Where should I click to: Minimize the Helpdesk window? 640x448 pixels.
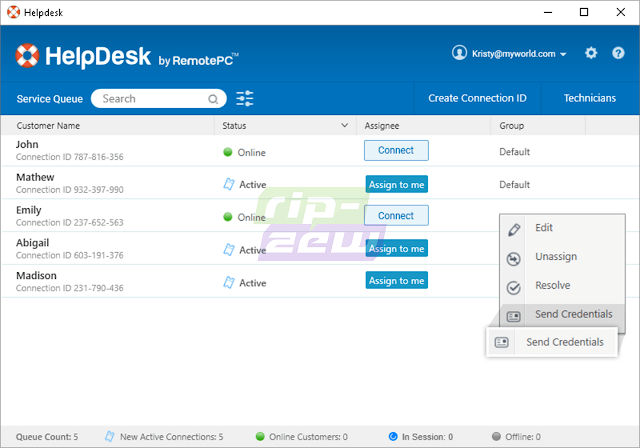coord(548,12)
